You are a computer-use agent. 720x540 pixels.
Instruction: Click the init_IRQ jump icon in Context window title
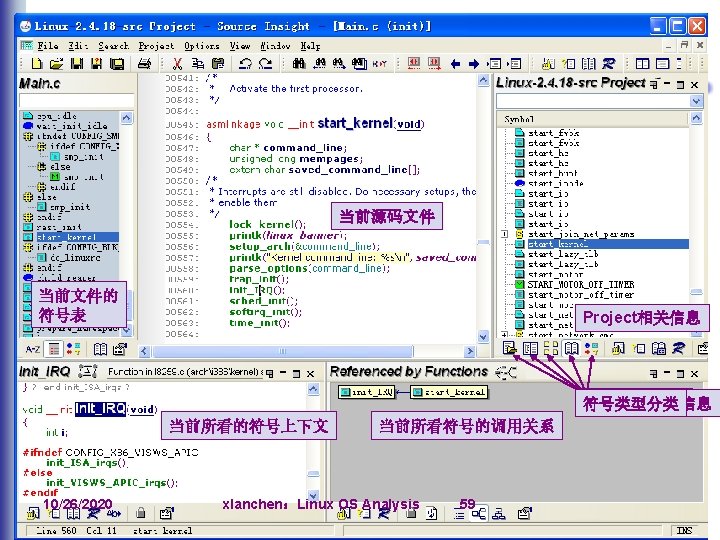[87, 371]
